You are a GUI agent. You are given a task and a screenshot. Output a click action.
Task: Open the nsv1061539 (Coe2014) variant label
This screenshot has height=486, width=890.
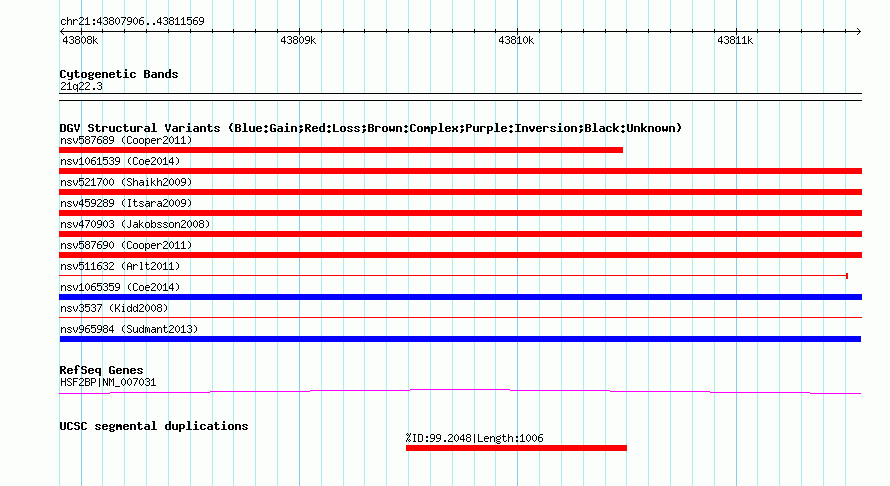coord(120,161)
